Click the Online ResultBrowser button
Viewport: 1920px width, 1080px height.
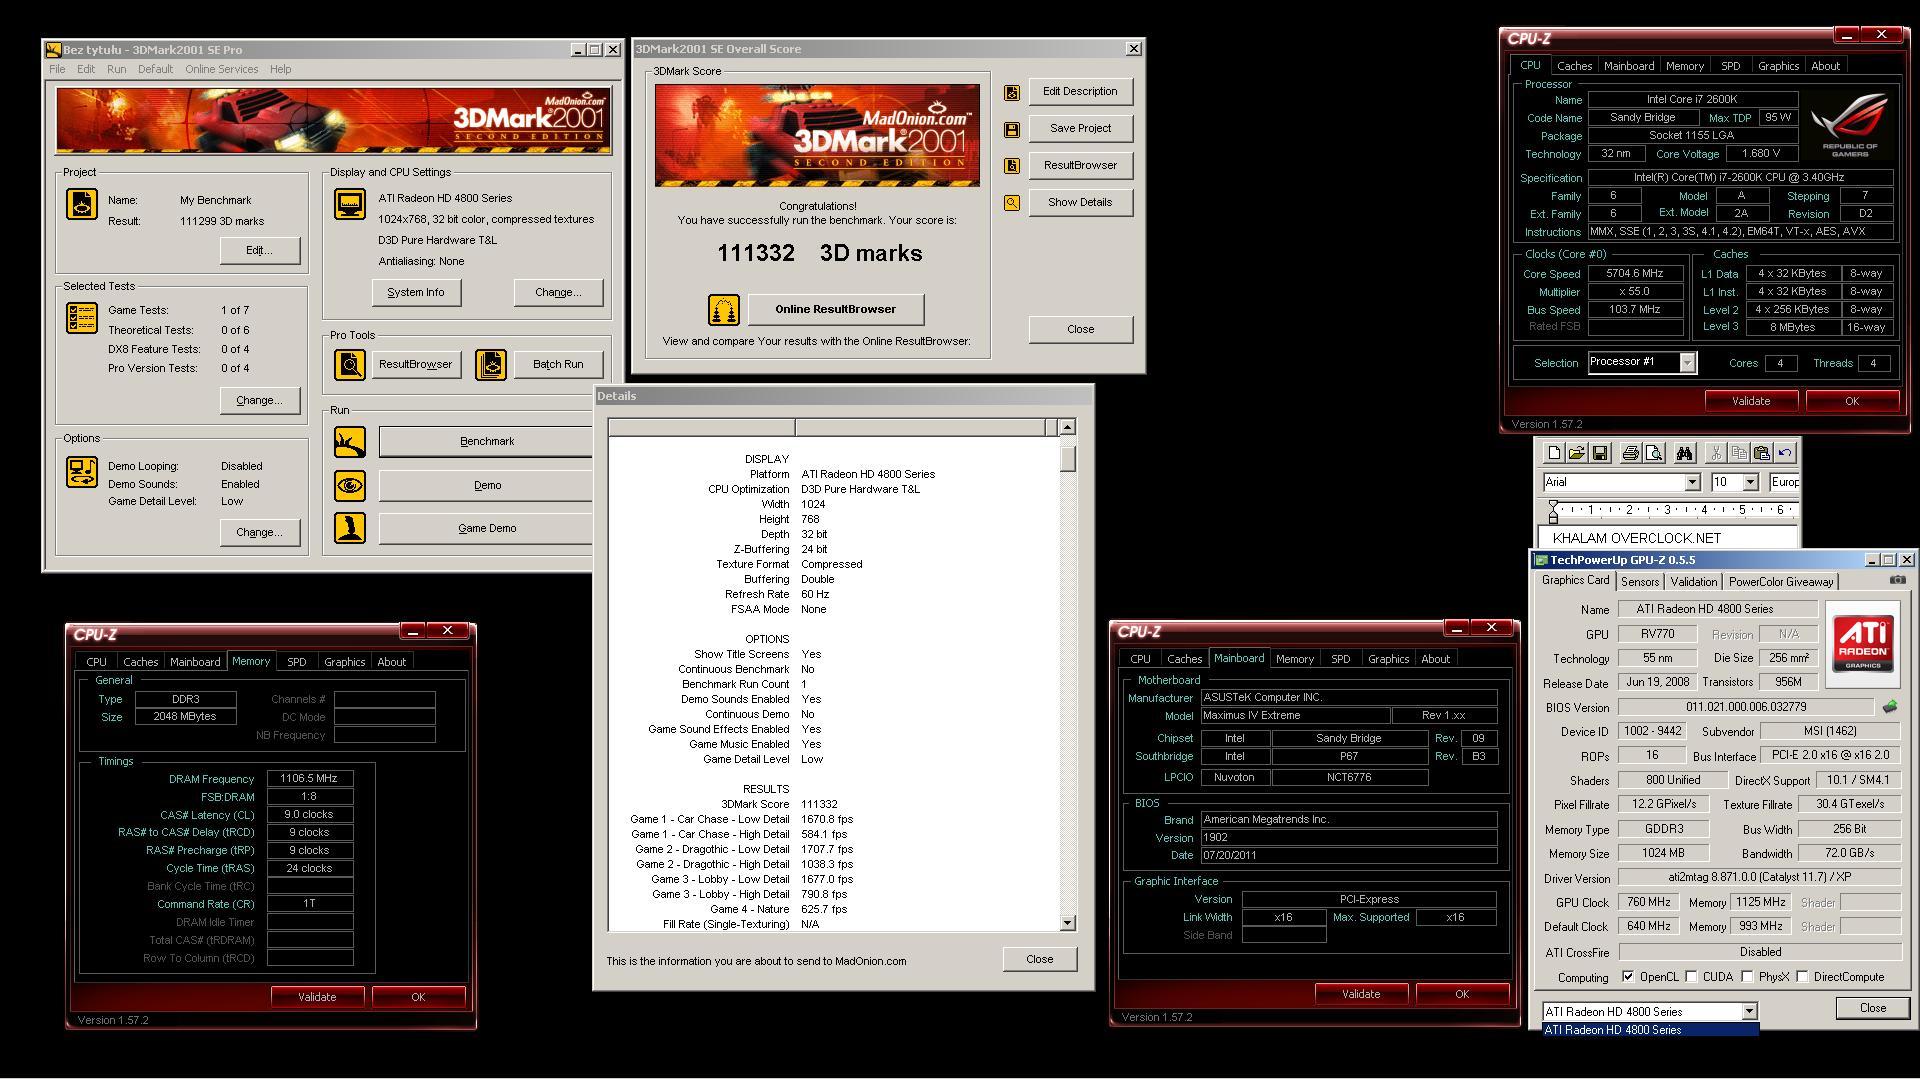[836, 310]
